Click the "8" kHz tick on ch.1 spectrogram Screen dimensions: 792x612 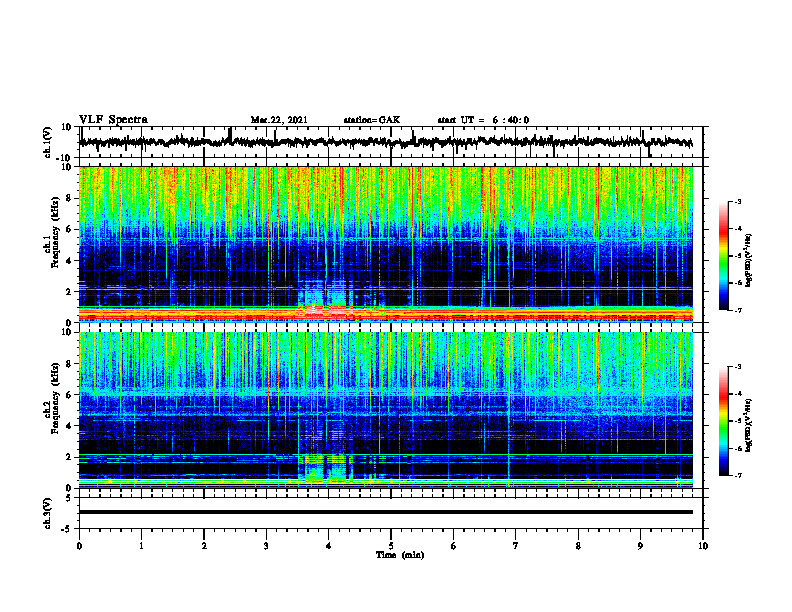[70, 198]
